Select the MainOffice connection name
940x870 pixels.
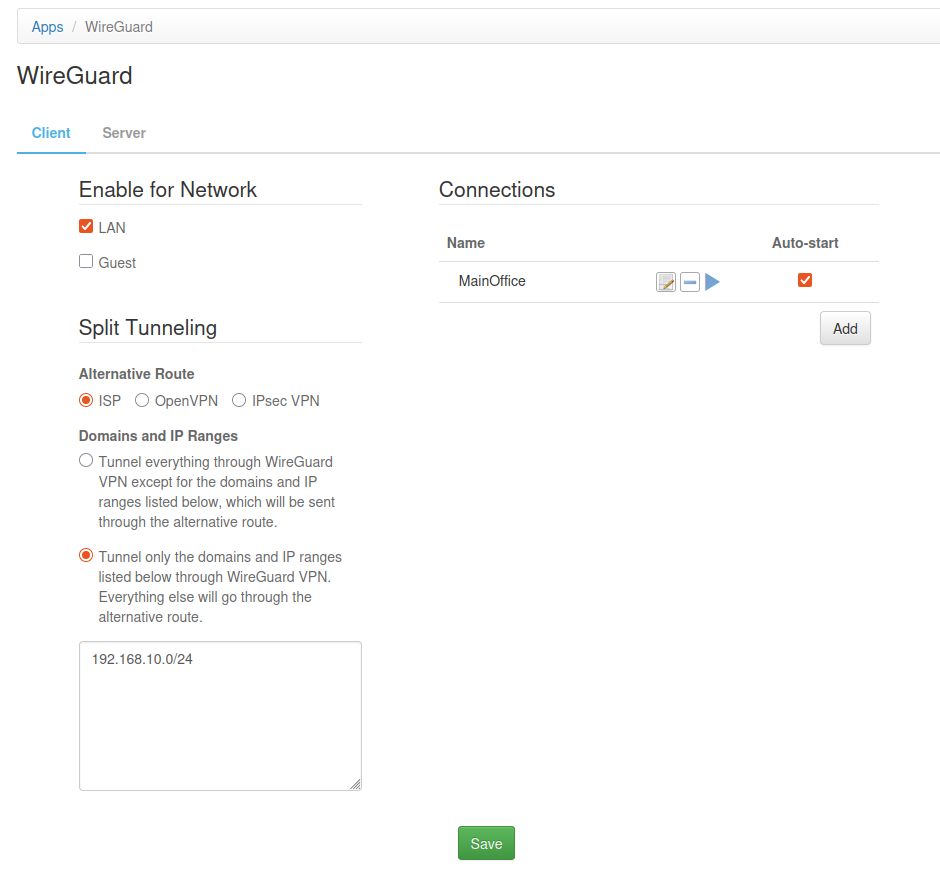point(492,281)
